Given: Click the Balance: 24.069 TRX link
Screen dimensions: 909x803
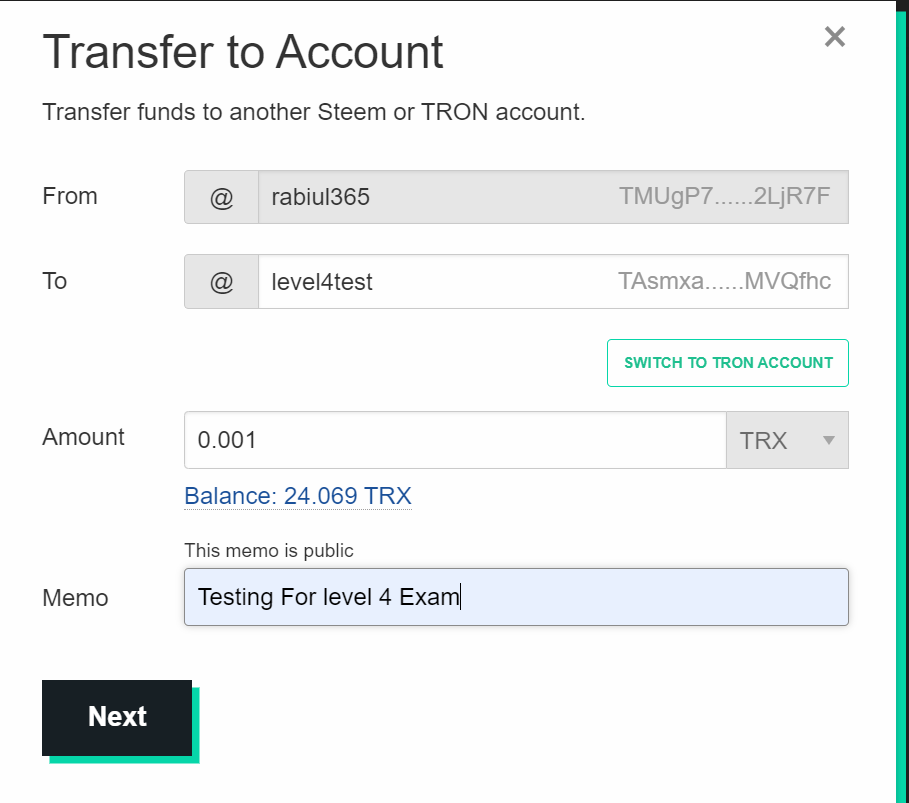Looking at the screenshot, I should pyautogui.click(x=297, y=496).
